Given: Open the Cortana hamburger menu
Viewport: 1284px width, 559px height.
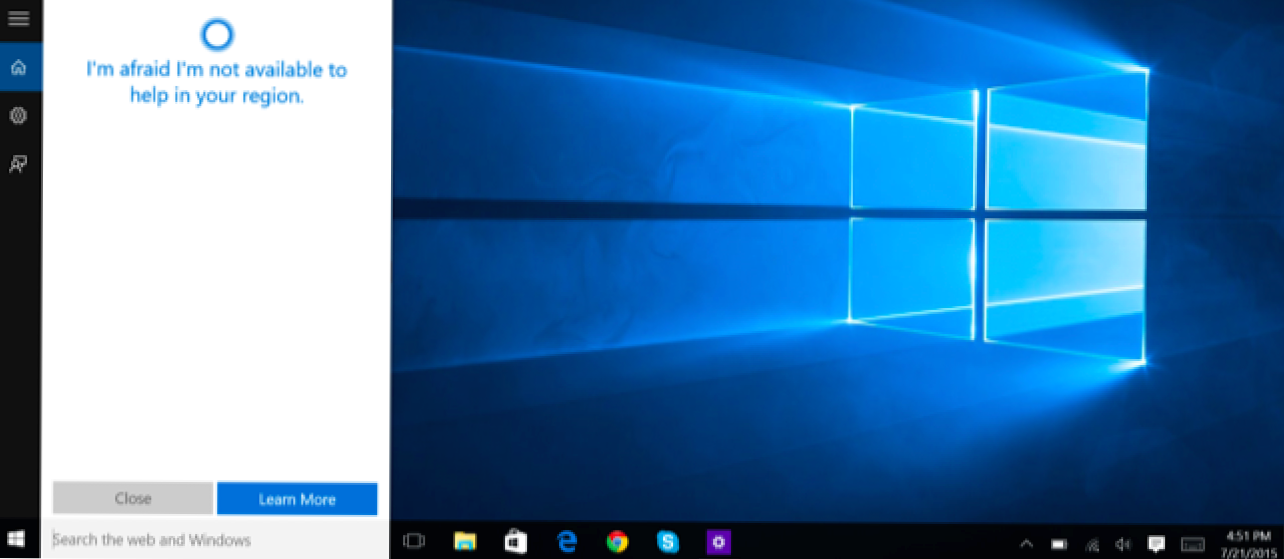Looking at the screenshot, I should (x=18, y=19).
